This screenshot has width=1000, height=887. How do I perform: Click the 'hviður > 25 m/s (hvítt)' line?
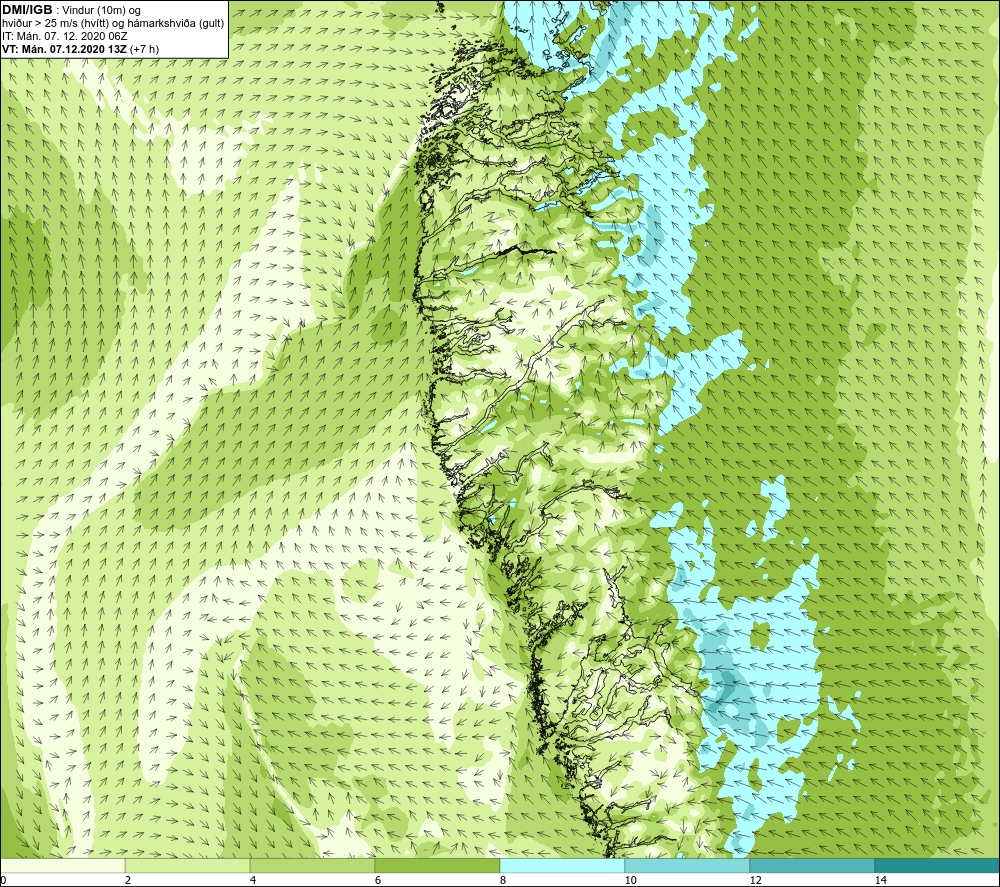click(x=55, y=24)
